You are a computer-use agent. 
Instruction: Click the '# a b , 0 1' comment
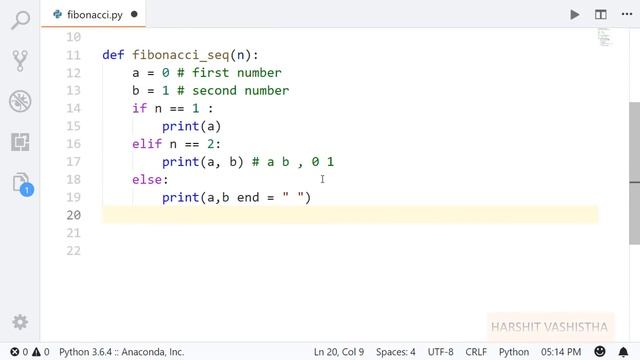point(293,162)
